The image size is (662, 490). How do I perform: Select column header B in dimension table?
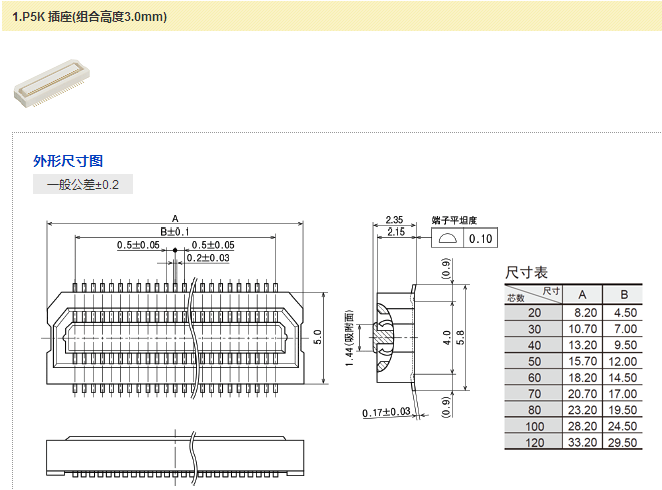(623, 294)
